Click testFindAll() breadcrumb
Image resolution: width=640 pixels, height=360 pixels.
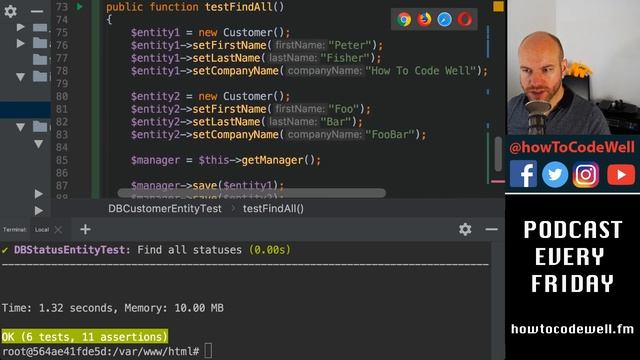[273, 209]
